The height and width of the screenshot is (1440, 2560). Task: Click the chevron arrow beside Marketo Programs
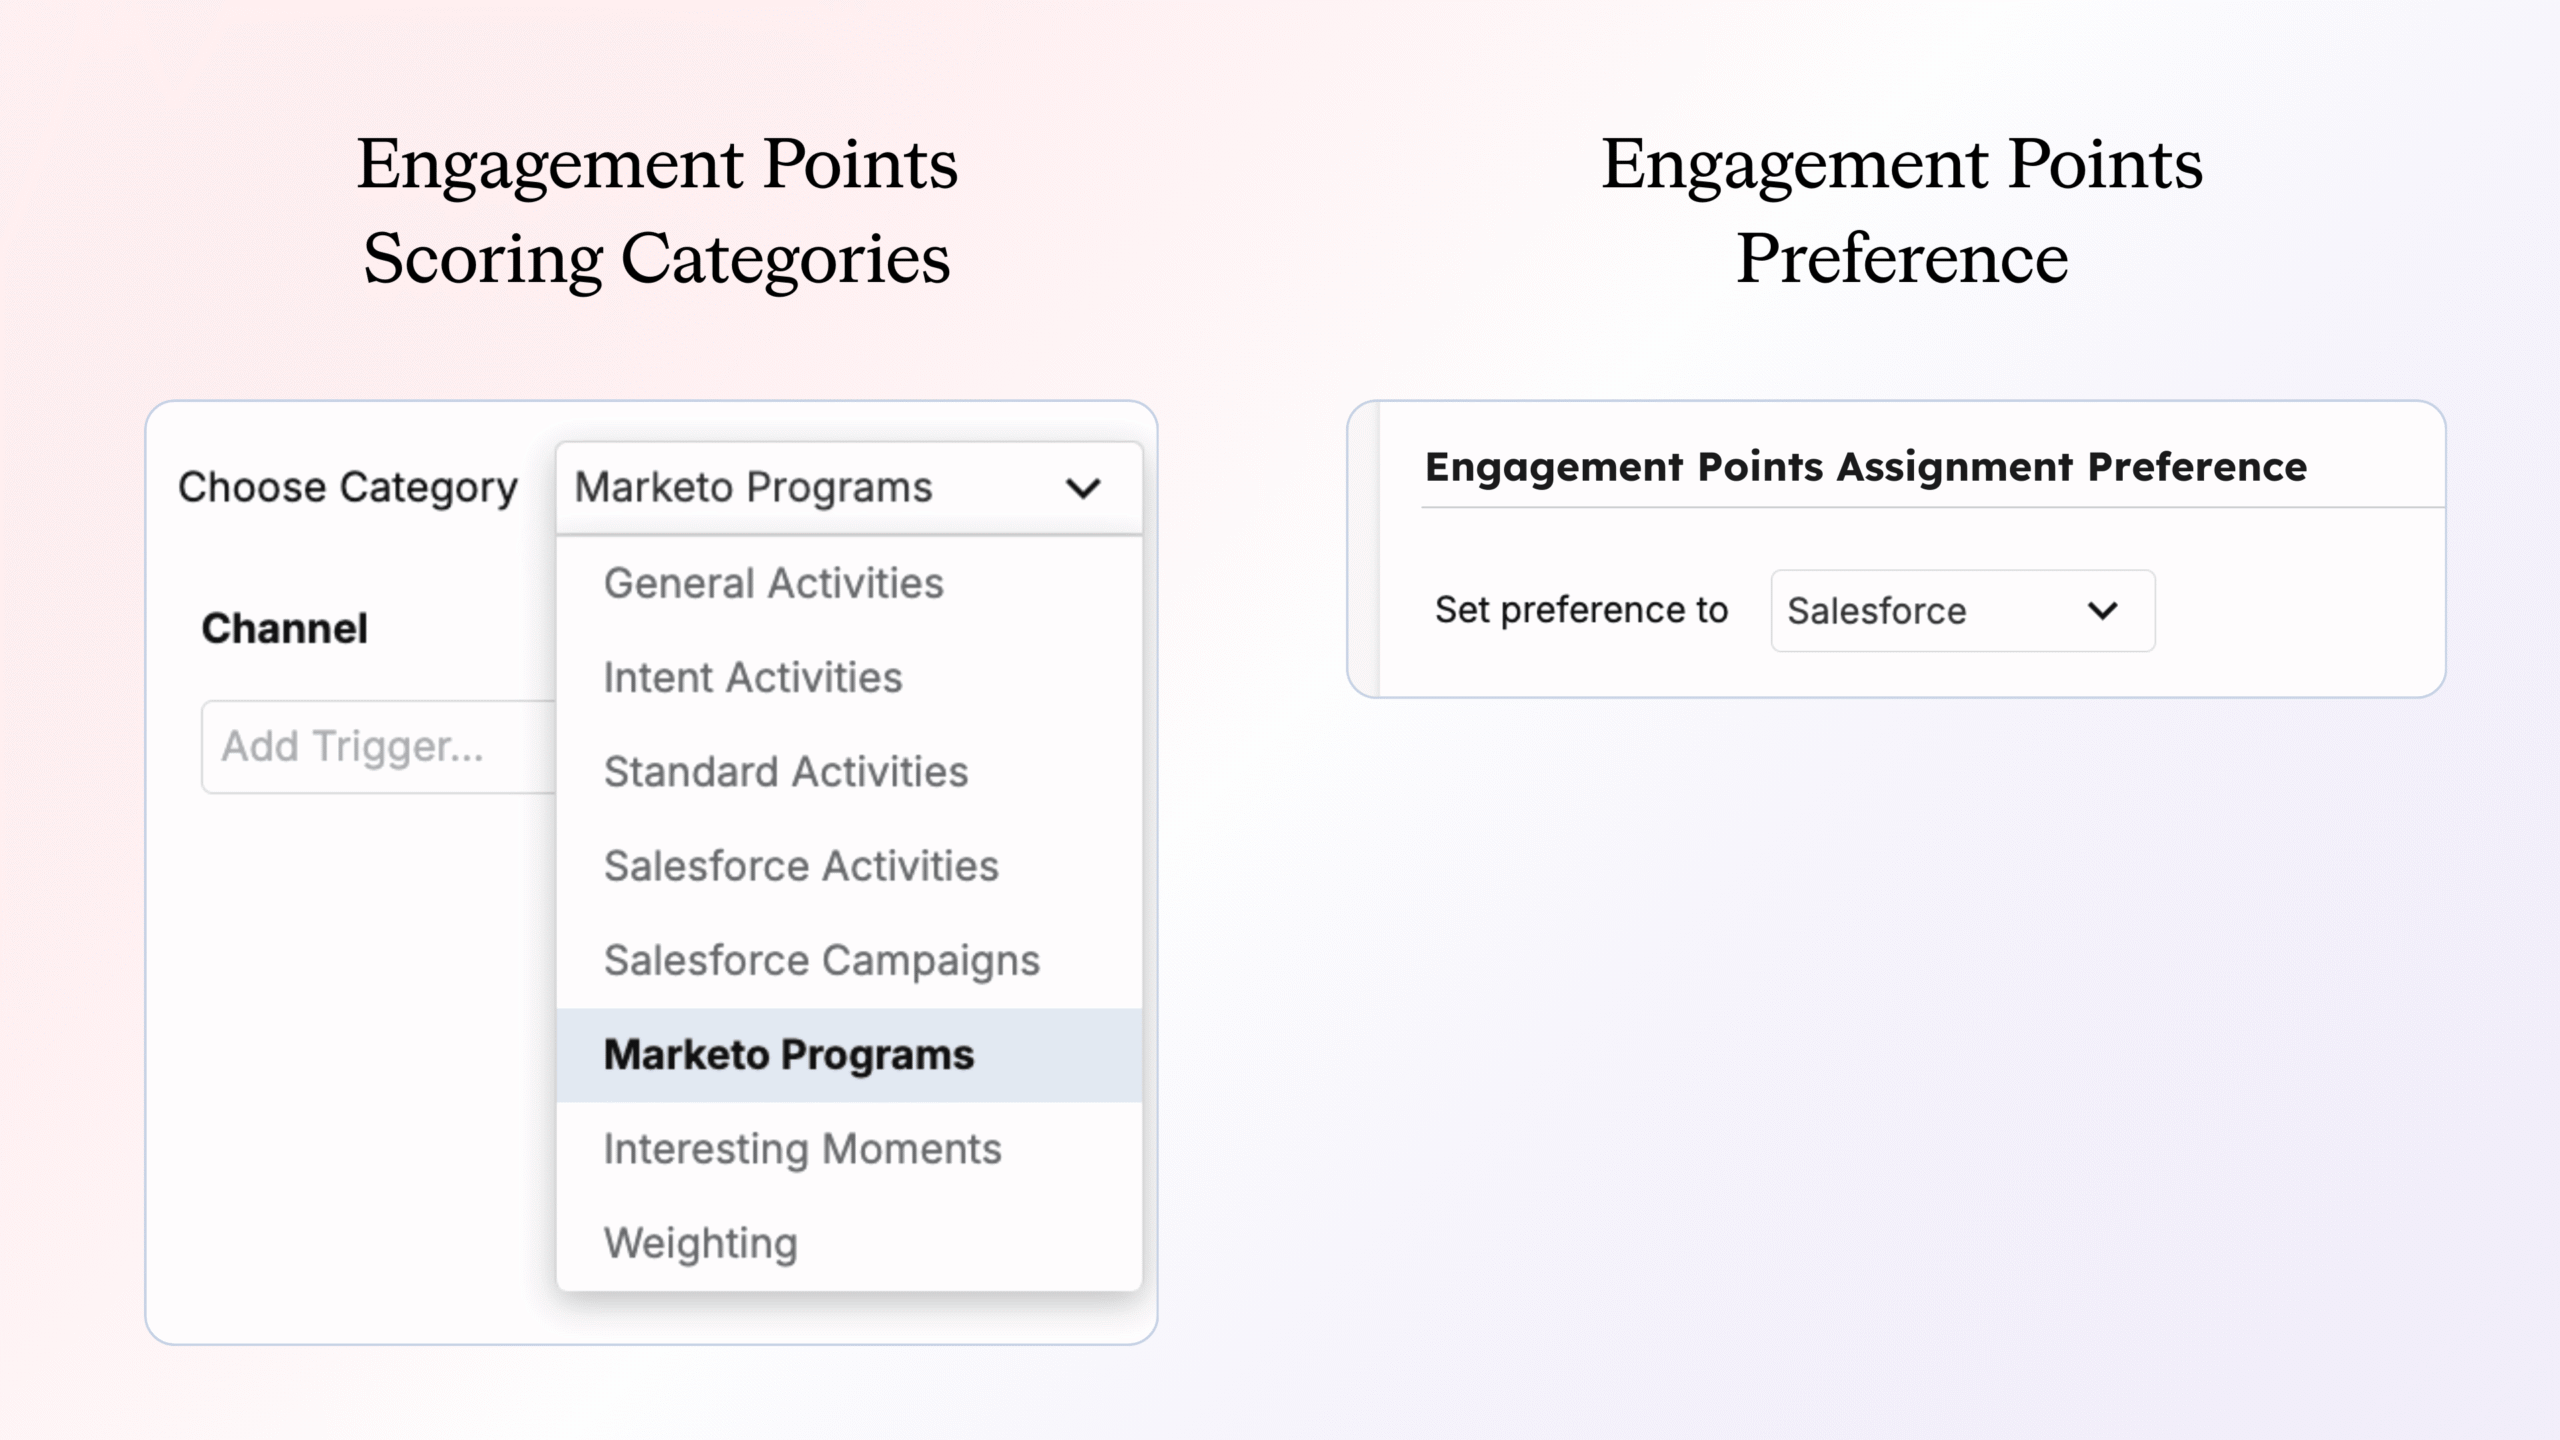click(x=1083, y=489)
